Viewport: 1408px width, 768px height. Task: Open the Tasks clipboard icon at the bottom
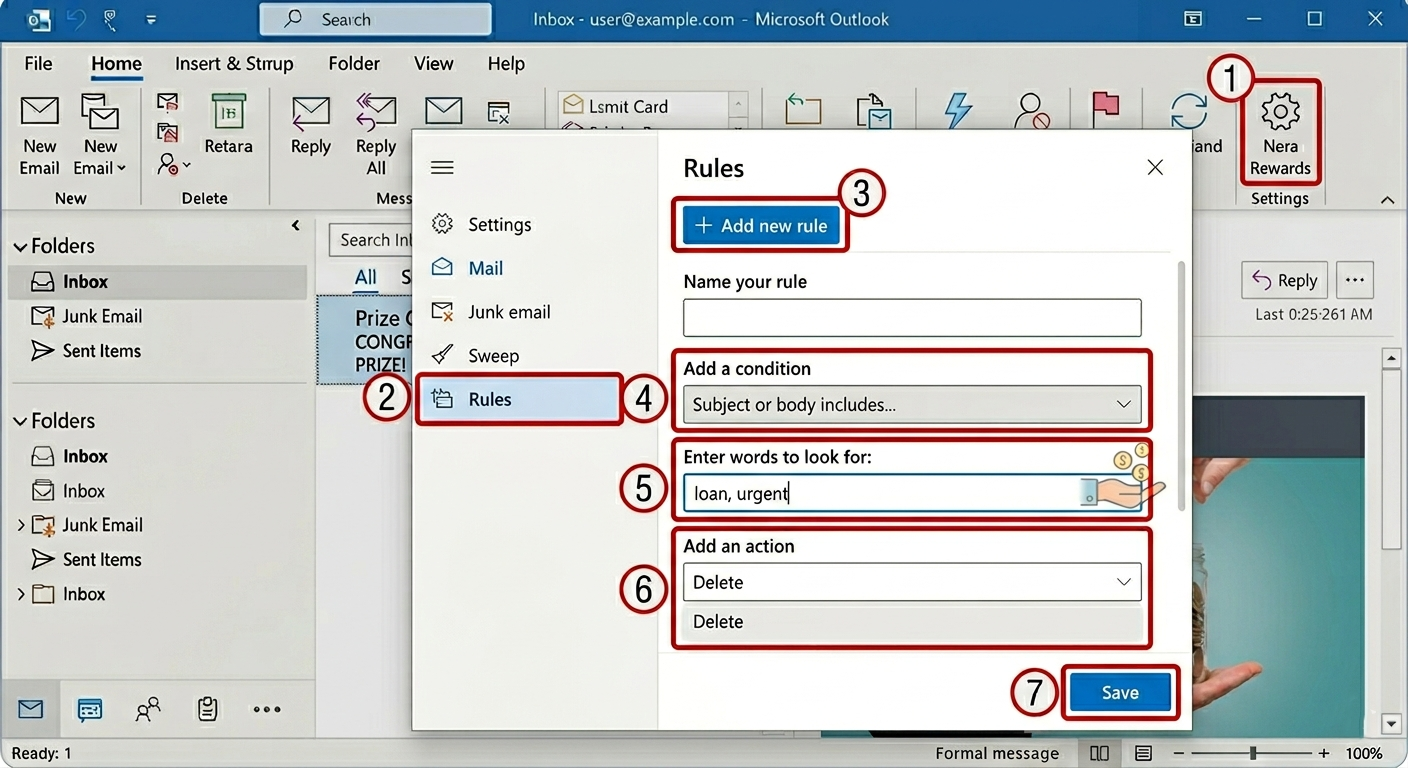207,709
